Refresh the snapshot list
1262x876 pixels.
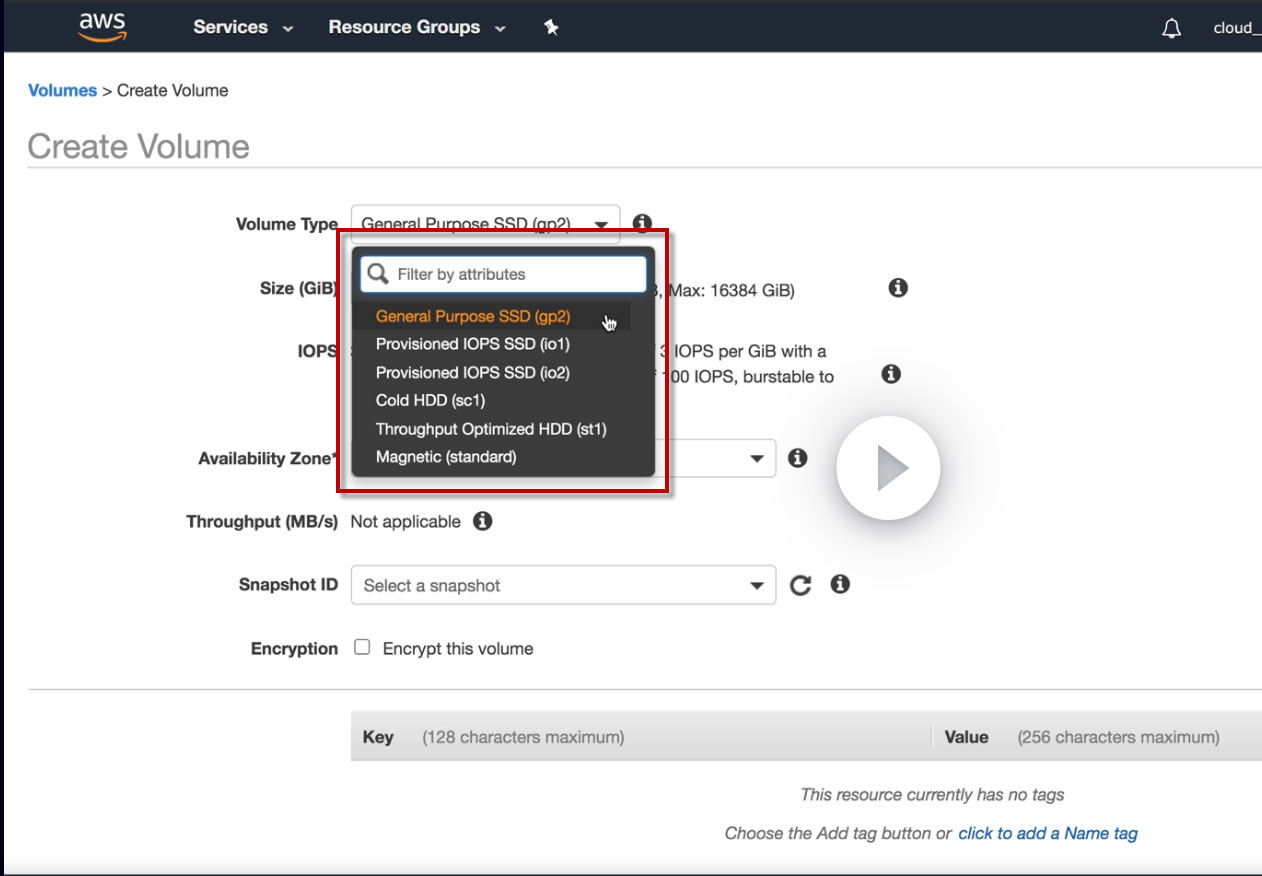(800, 585)
